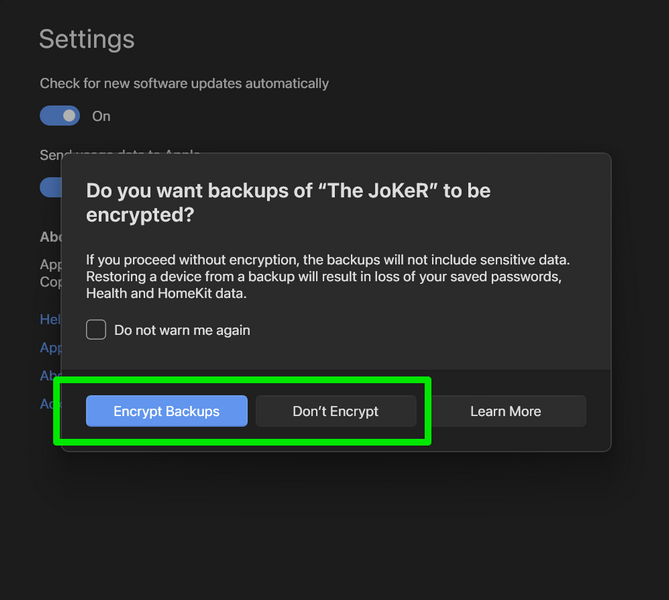Click the blue link starting with "Hel"
Viewport: 669px width, 600px height.
tap(50, 319)
